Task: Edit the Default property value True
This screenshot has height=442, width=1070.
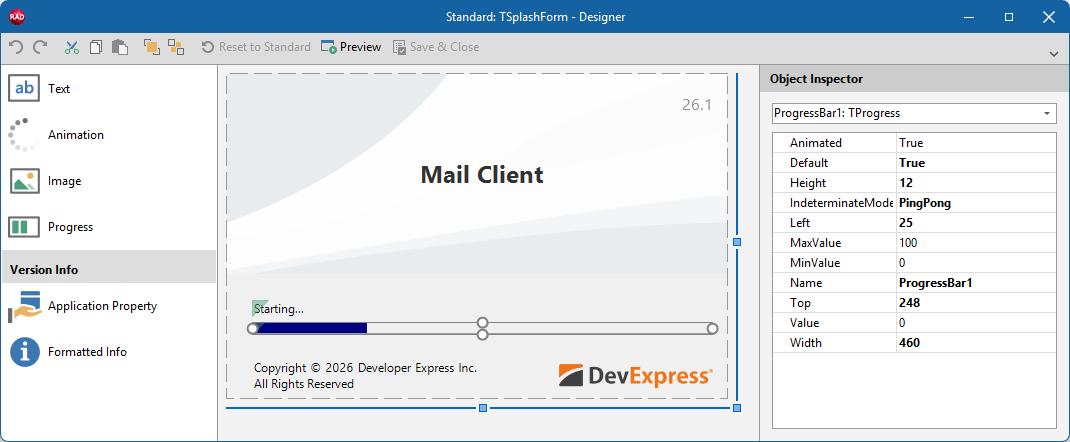Action: [x=976, y=163]
